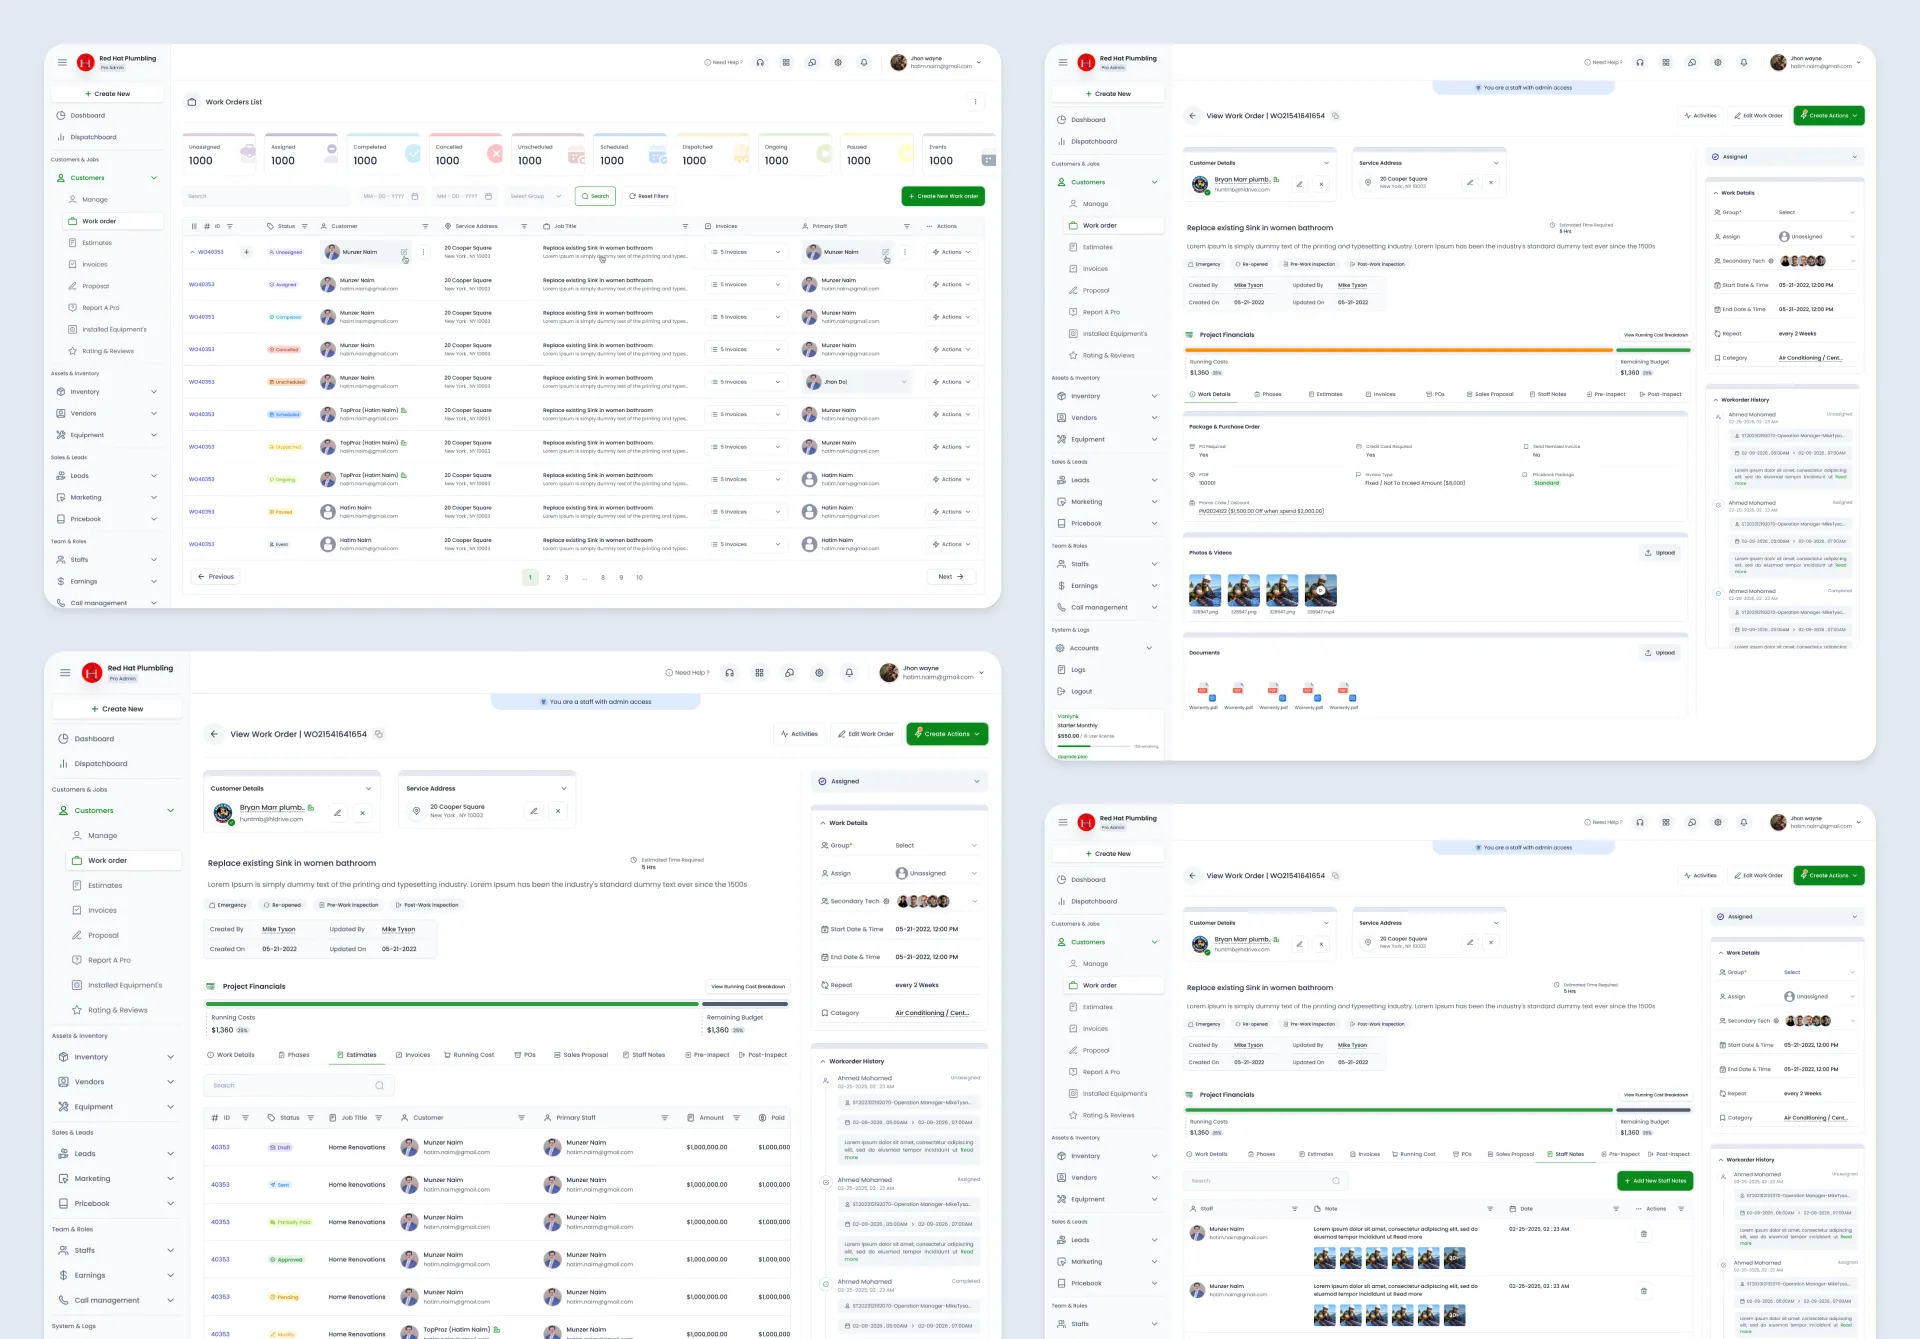Open settings gear in Work Orders List window
This screenshot has width=1920, height=1339.
[x=838, y=62]
